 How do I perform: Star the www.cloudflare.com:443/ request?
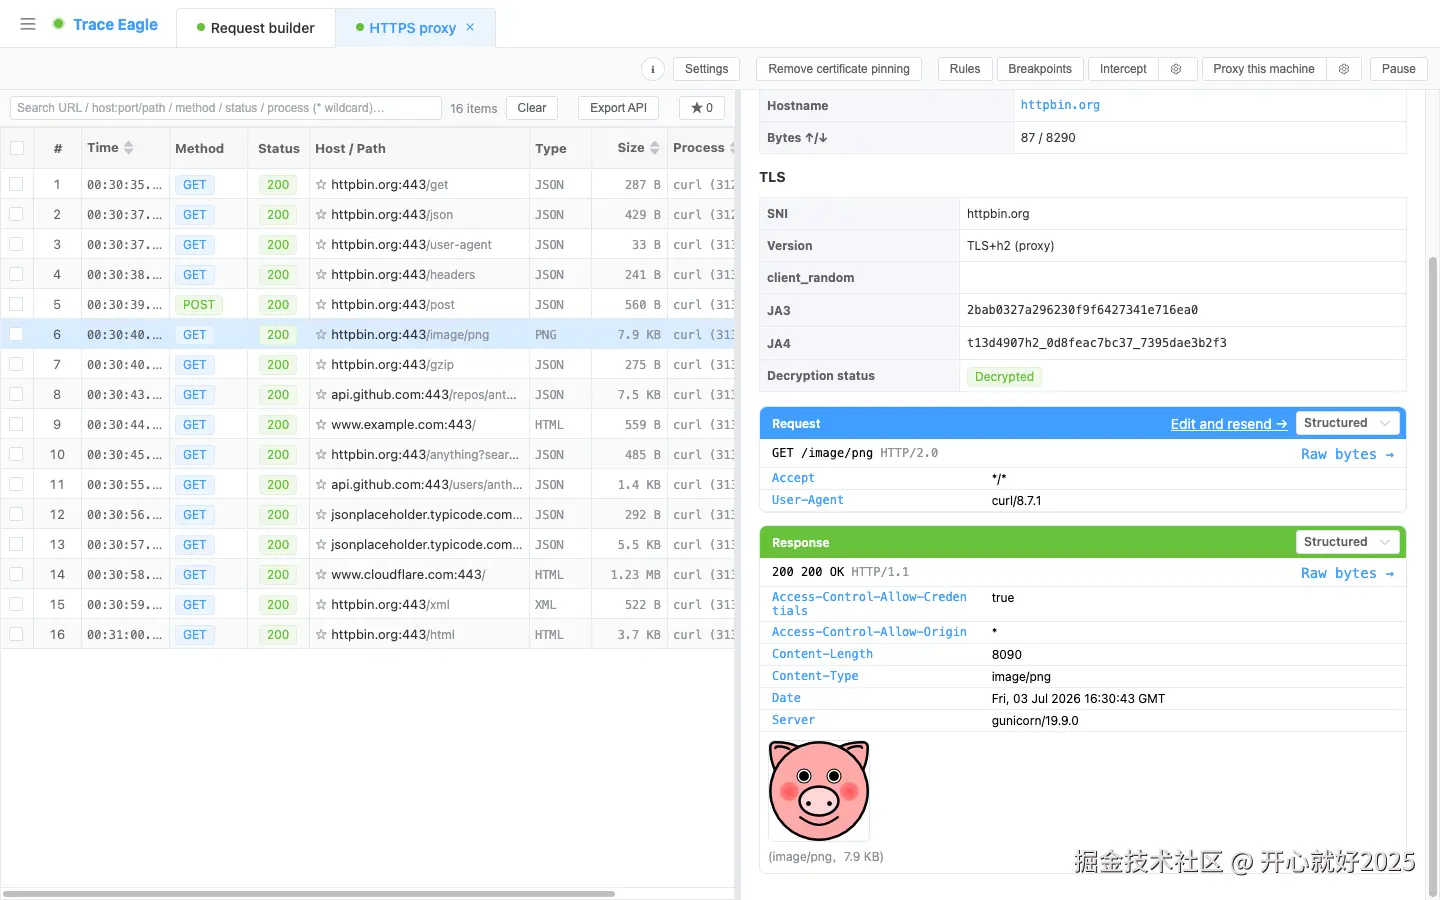321,575
